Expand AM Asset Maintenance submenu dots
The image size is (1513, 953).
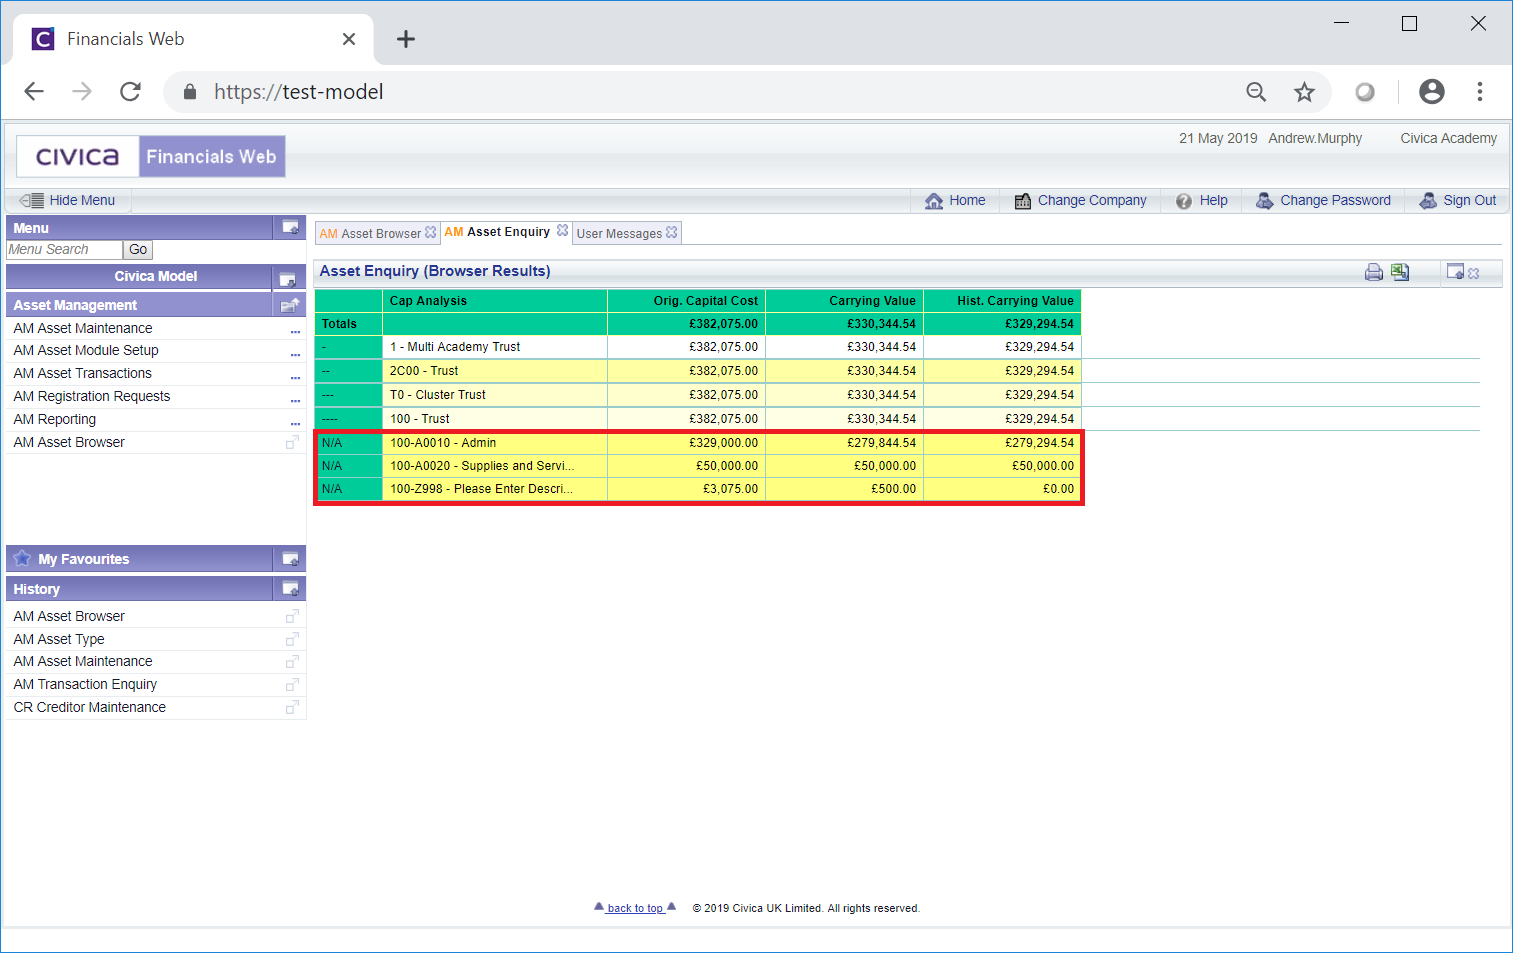click(x=295, y=331)
